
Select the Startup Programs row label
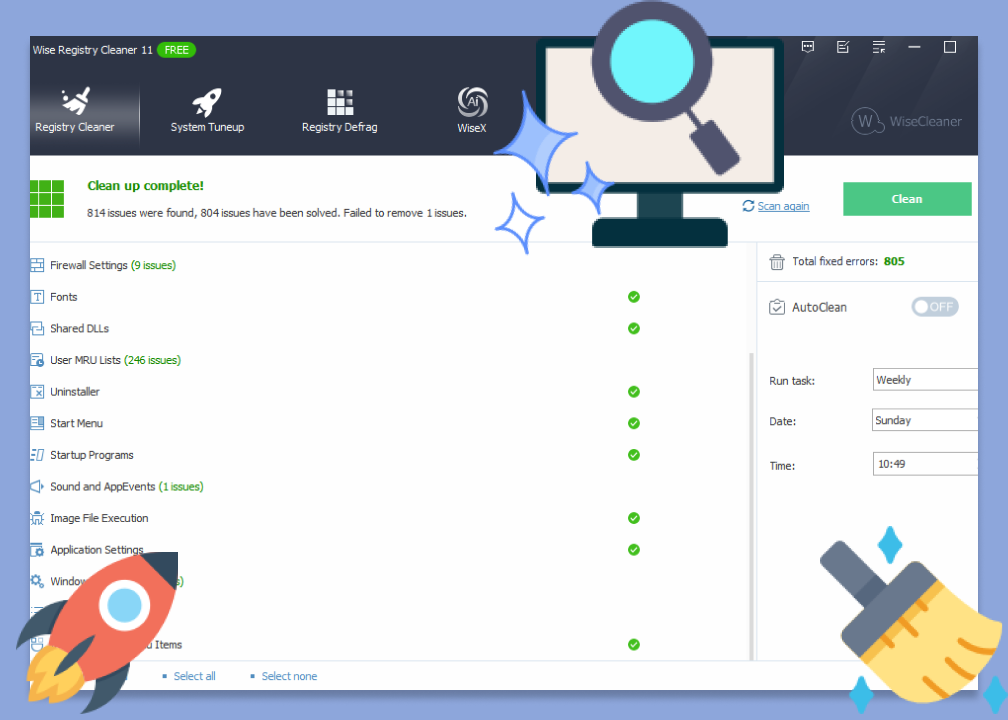coord(92,455)
